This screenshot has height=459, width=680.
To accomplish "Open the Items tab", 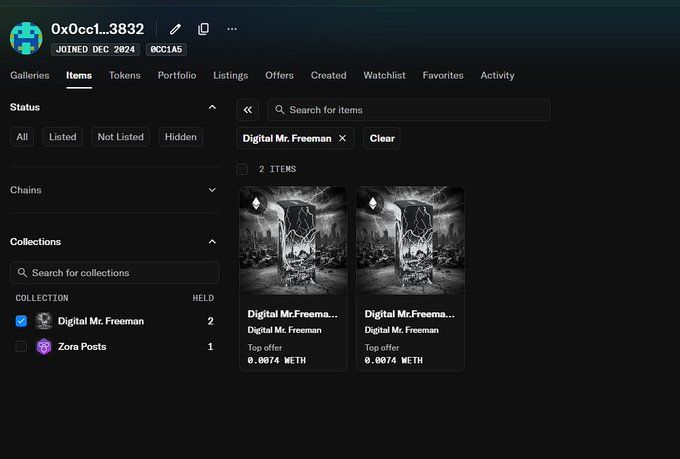I will [79, 75].
